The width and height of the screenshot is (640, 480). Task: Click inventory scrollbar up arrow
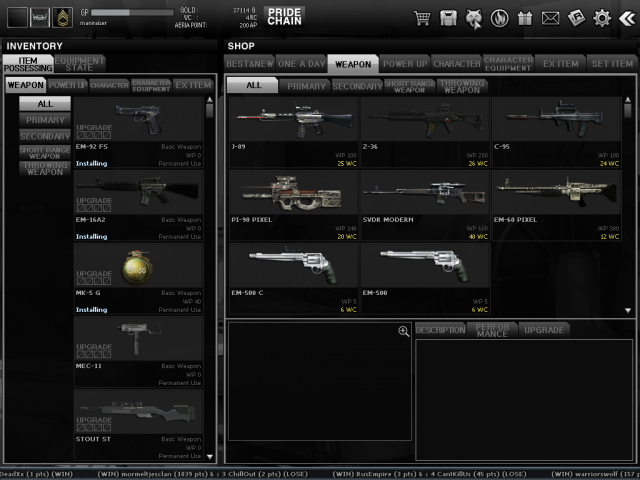pyautogui.click(x=210, y=100)
